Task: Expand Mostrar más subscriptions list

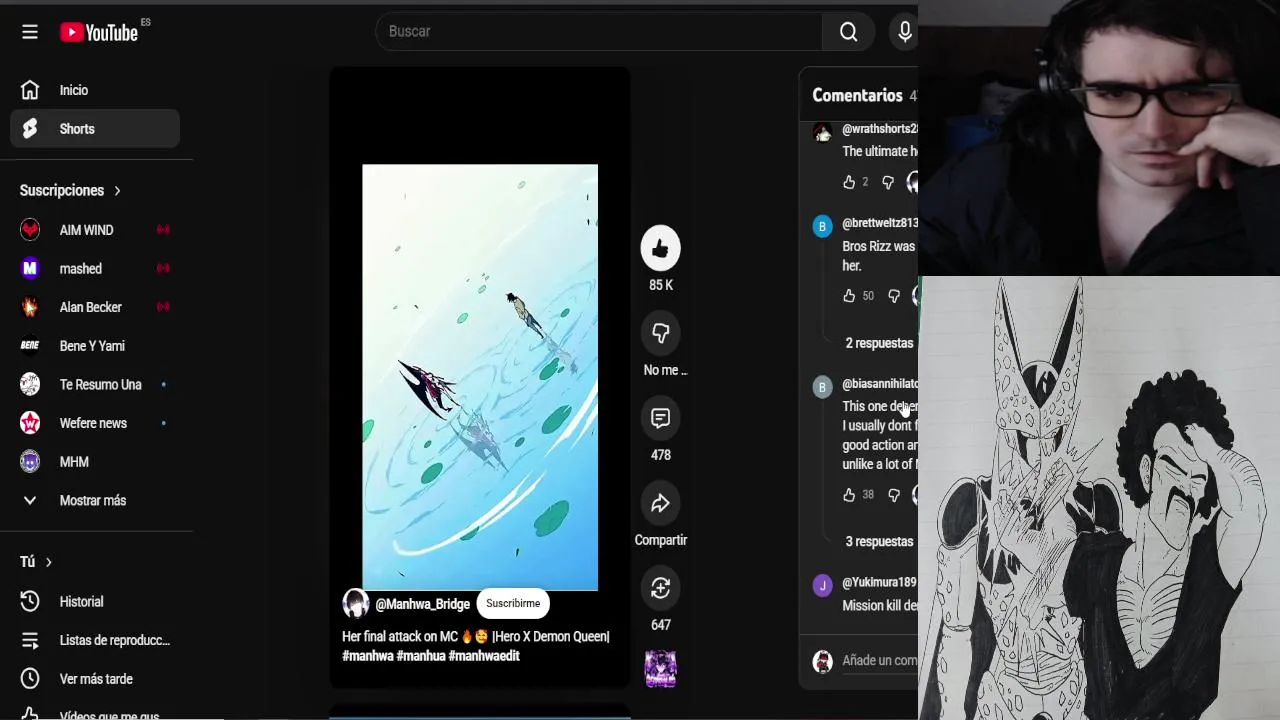Action: pyautogui.click(x=95, y=500)
